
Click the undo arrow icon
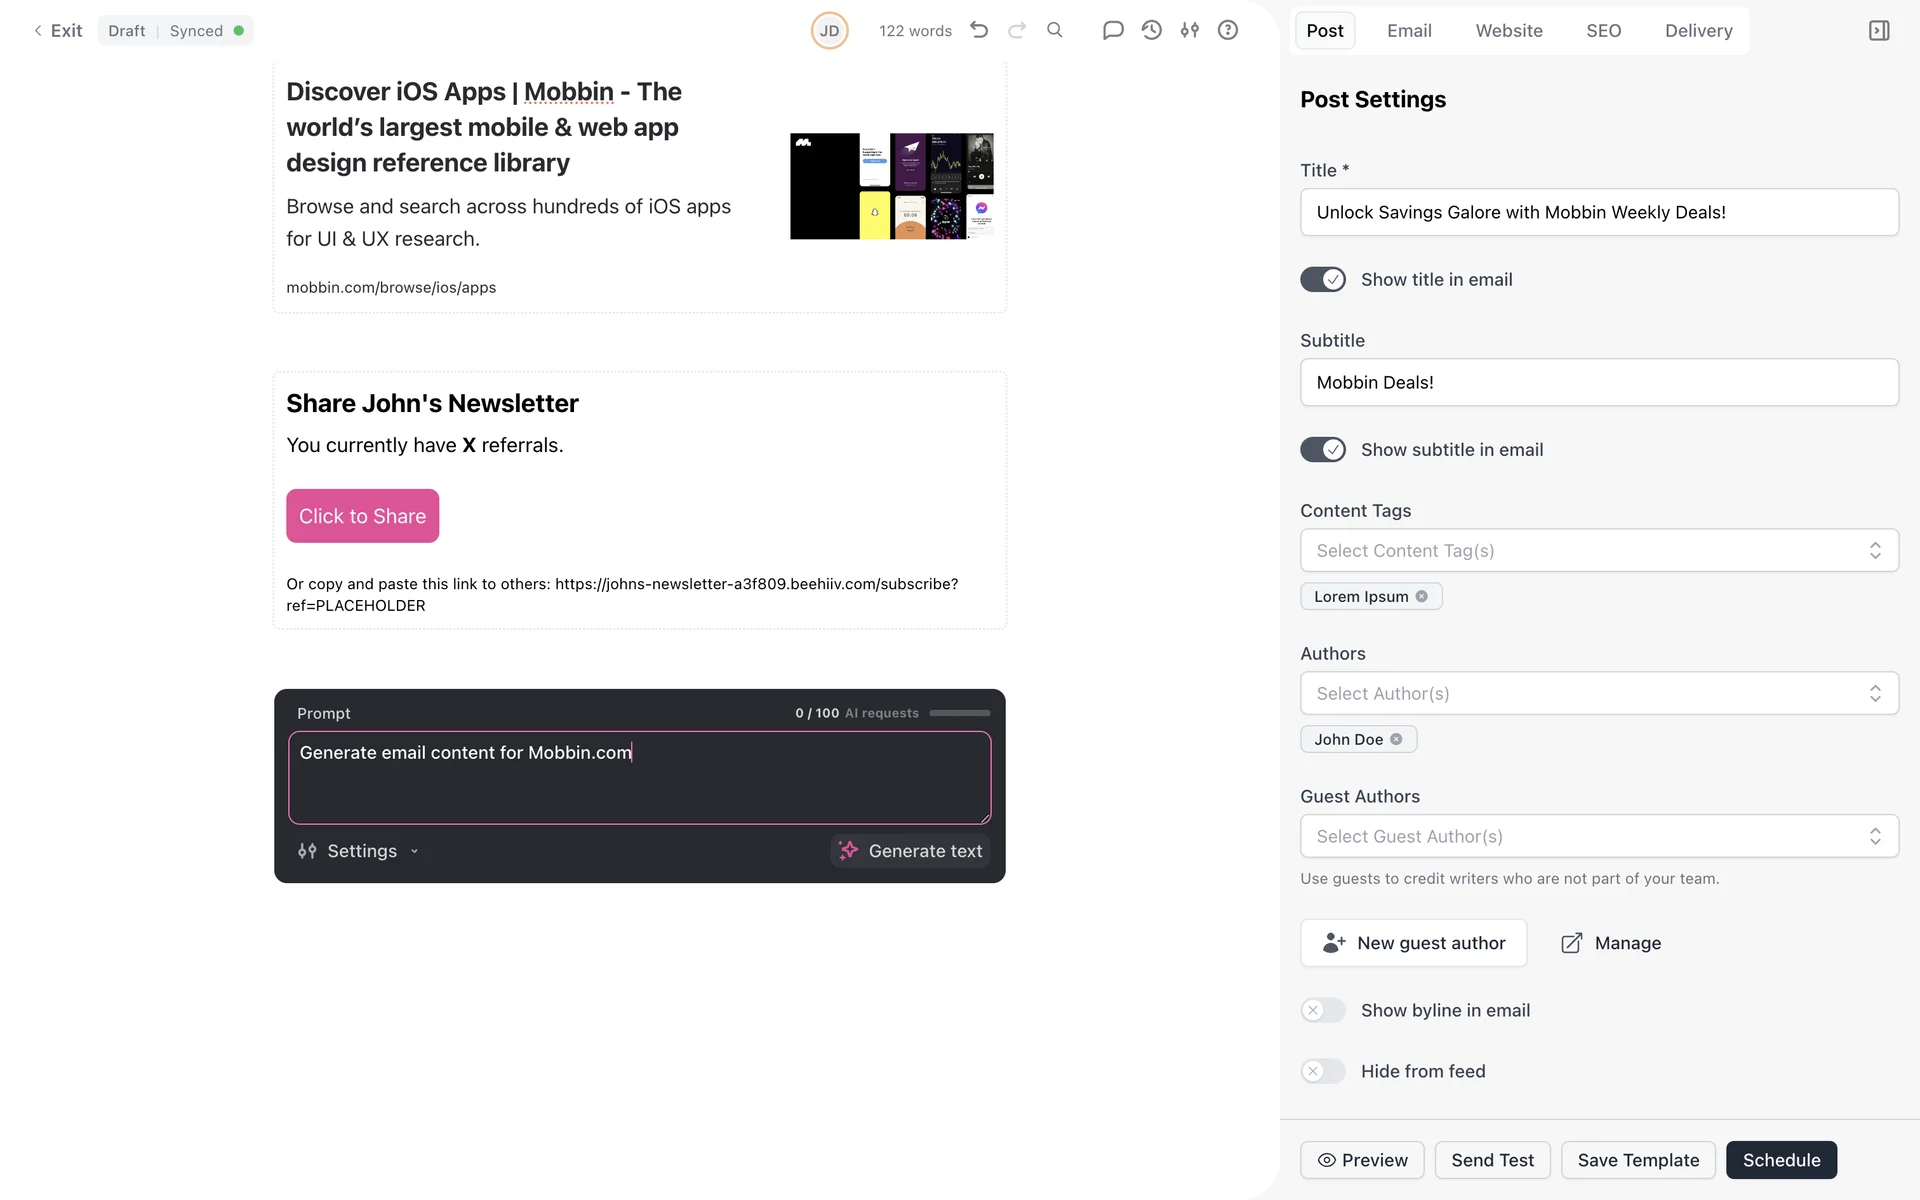click(x=979, y=30)
